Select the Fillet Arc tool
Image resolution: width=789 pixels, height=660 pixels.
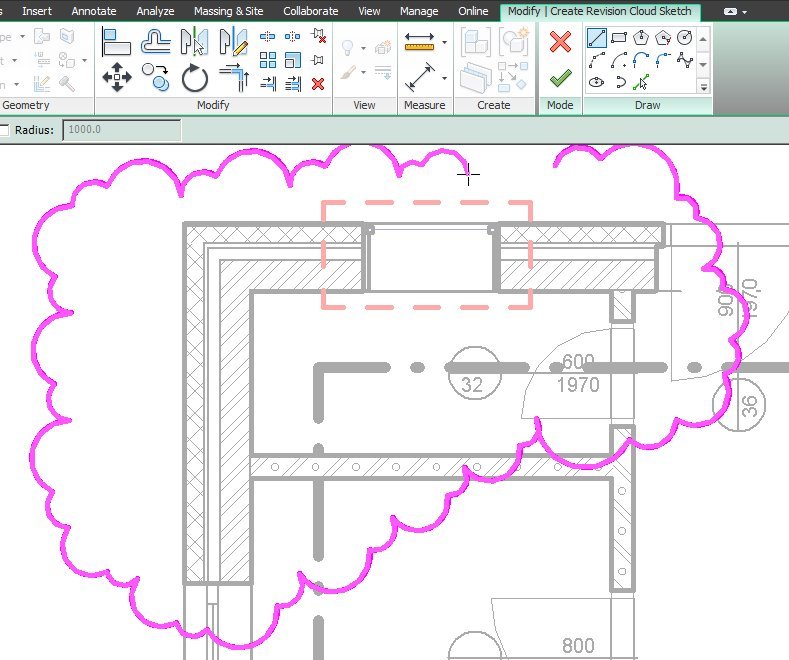coord(663,60)
